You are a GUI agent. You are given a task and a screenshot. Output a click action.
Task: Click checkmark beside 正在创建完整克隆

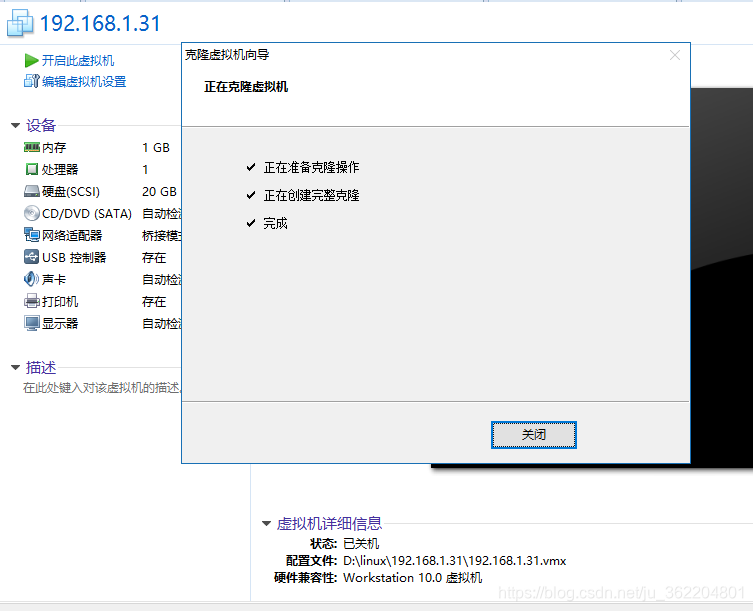251,195
